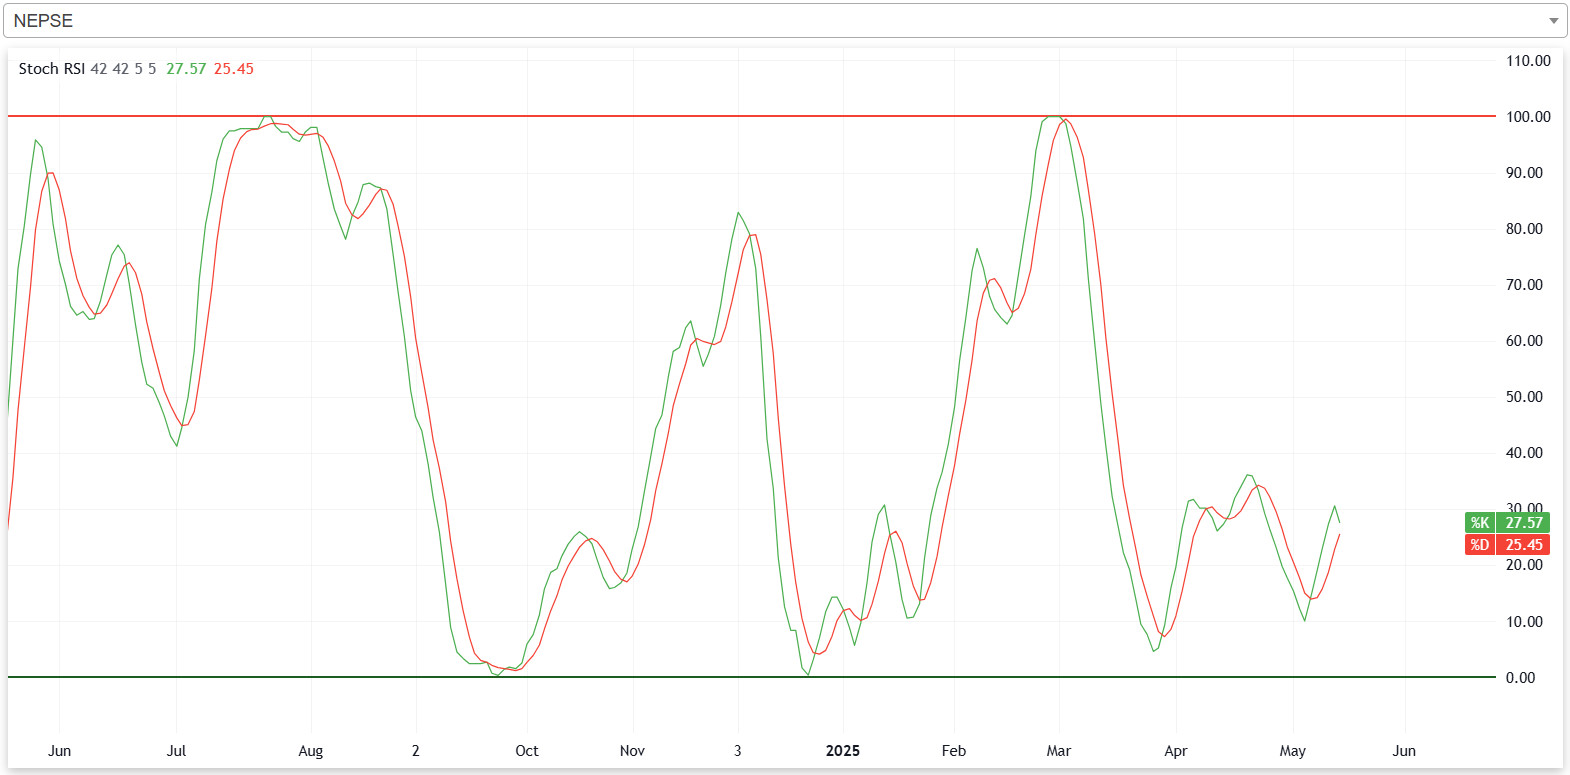Click the Oct label on time axis
1570x775 pixels.
coord(527,751)
